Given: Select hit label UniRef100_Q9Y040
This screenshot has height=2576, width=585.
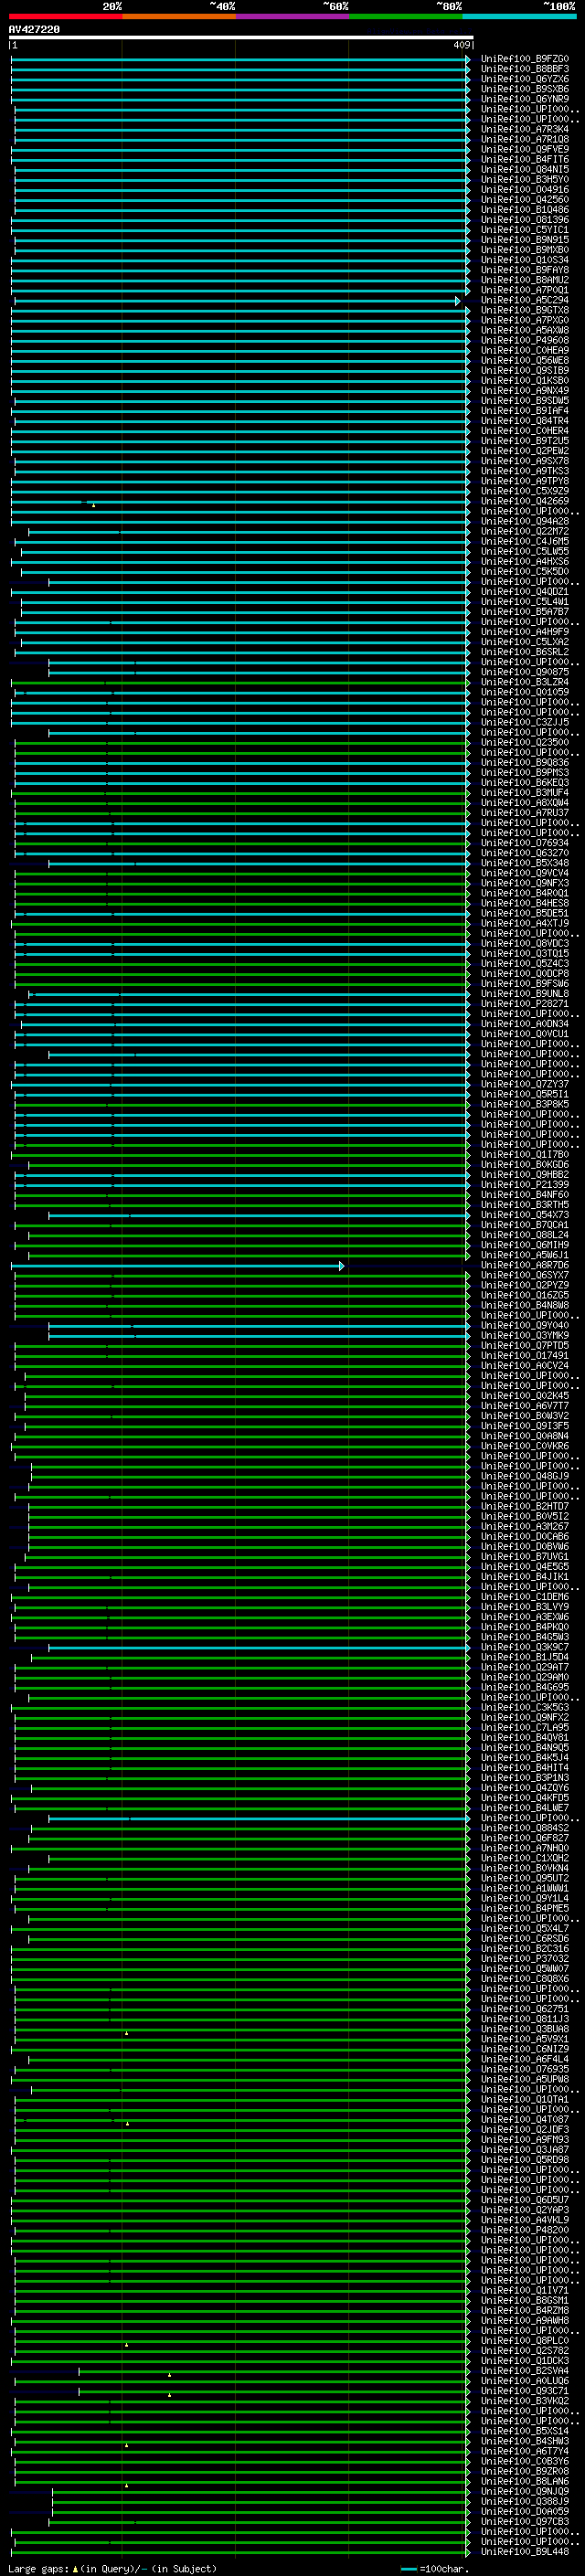Looking at the screenshot, I should 525,1326.
